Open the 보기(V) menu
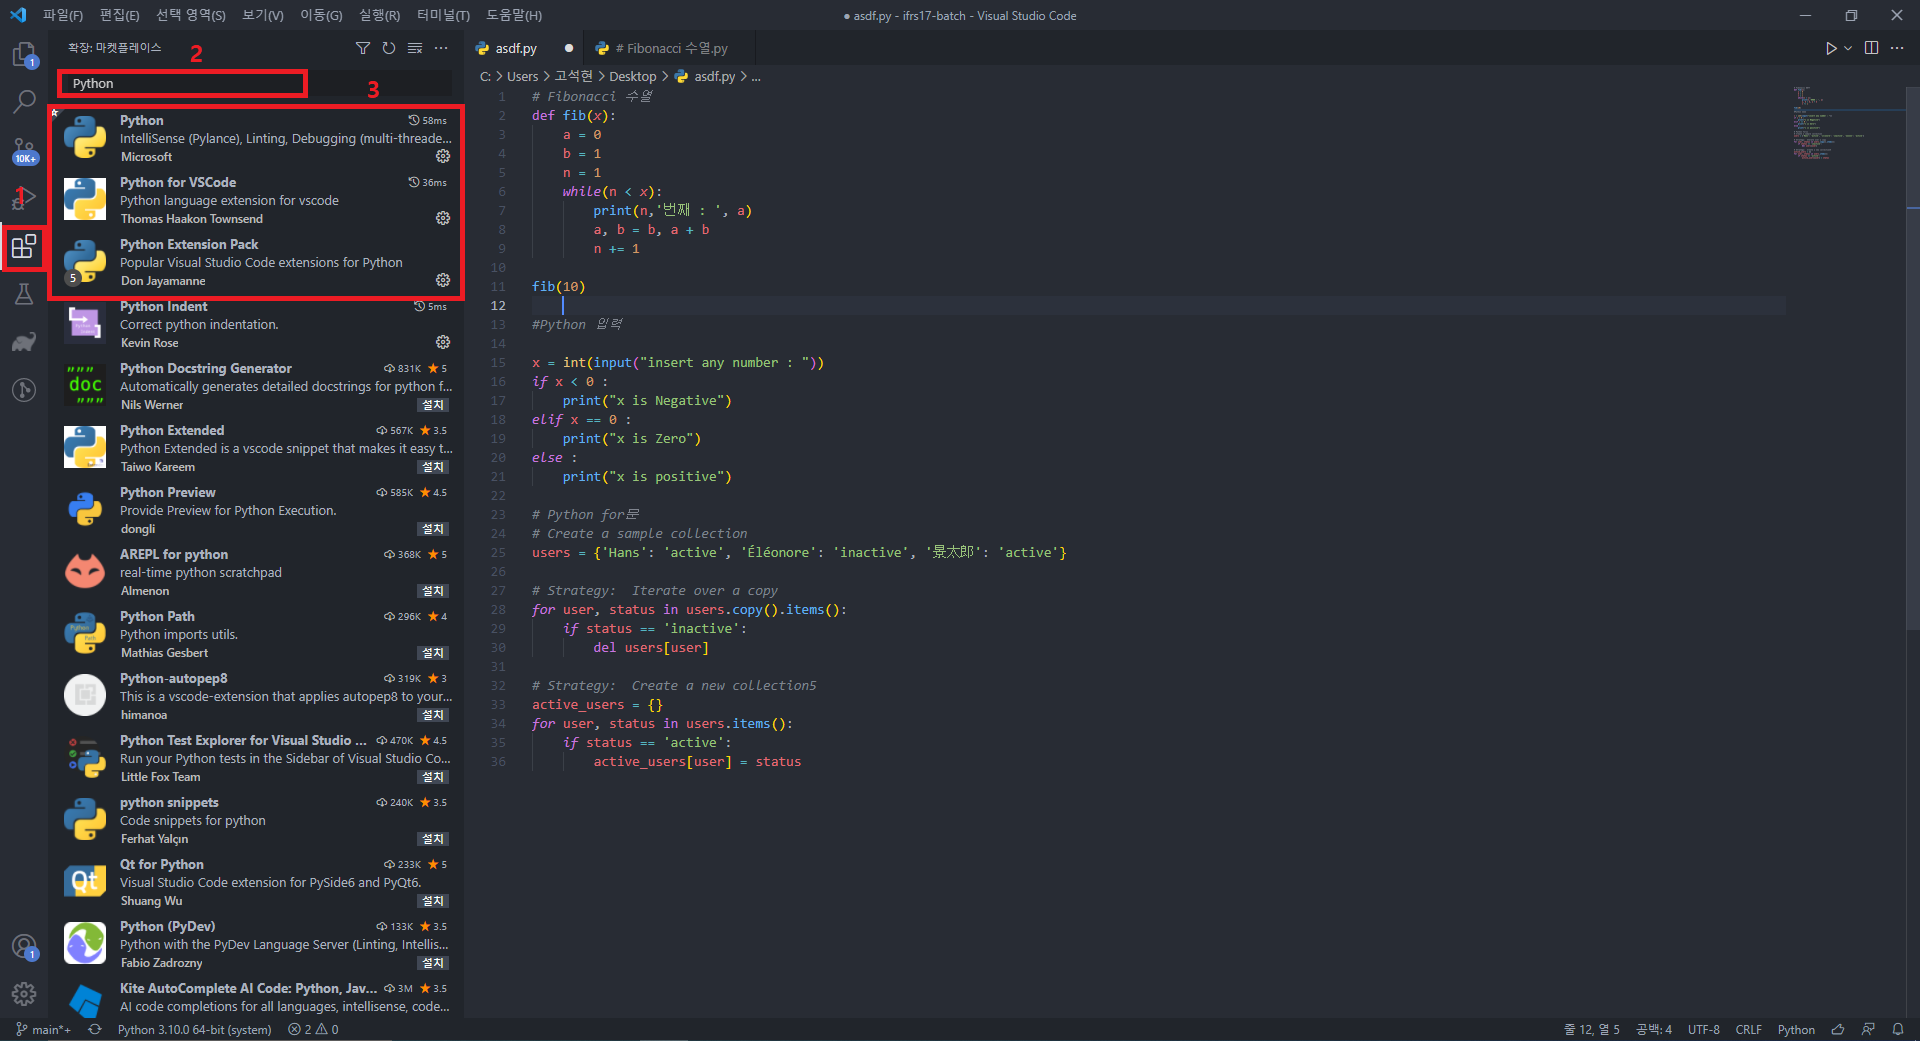The width and height of the screenshot is (1920, 1041). (x=263, y=15)
